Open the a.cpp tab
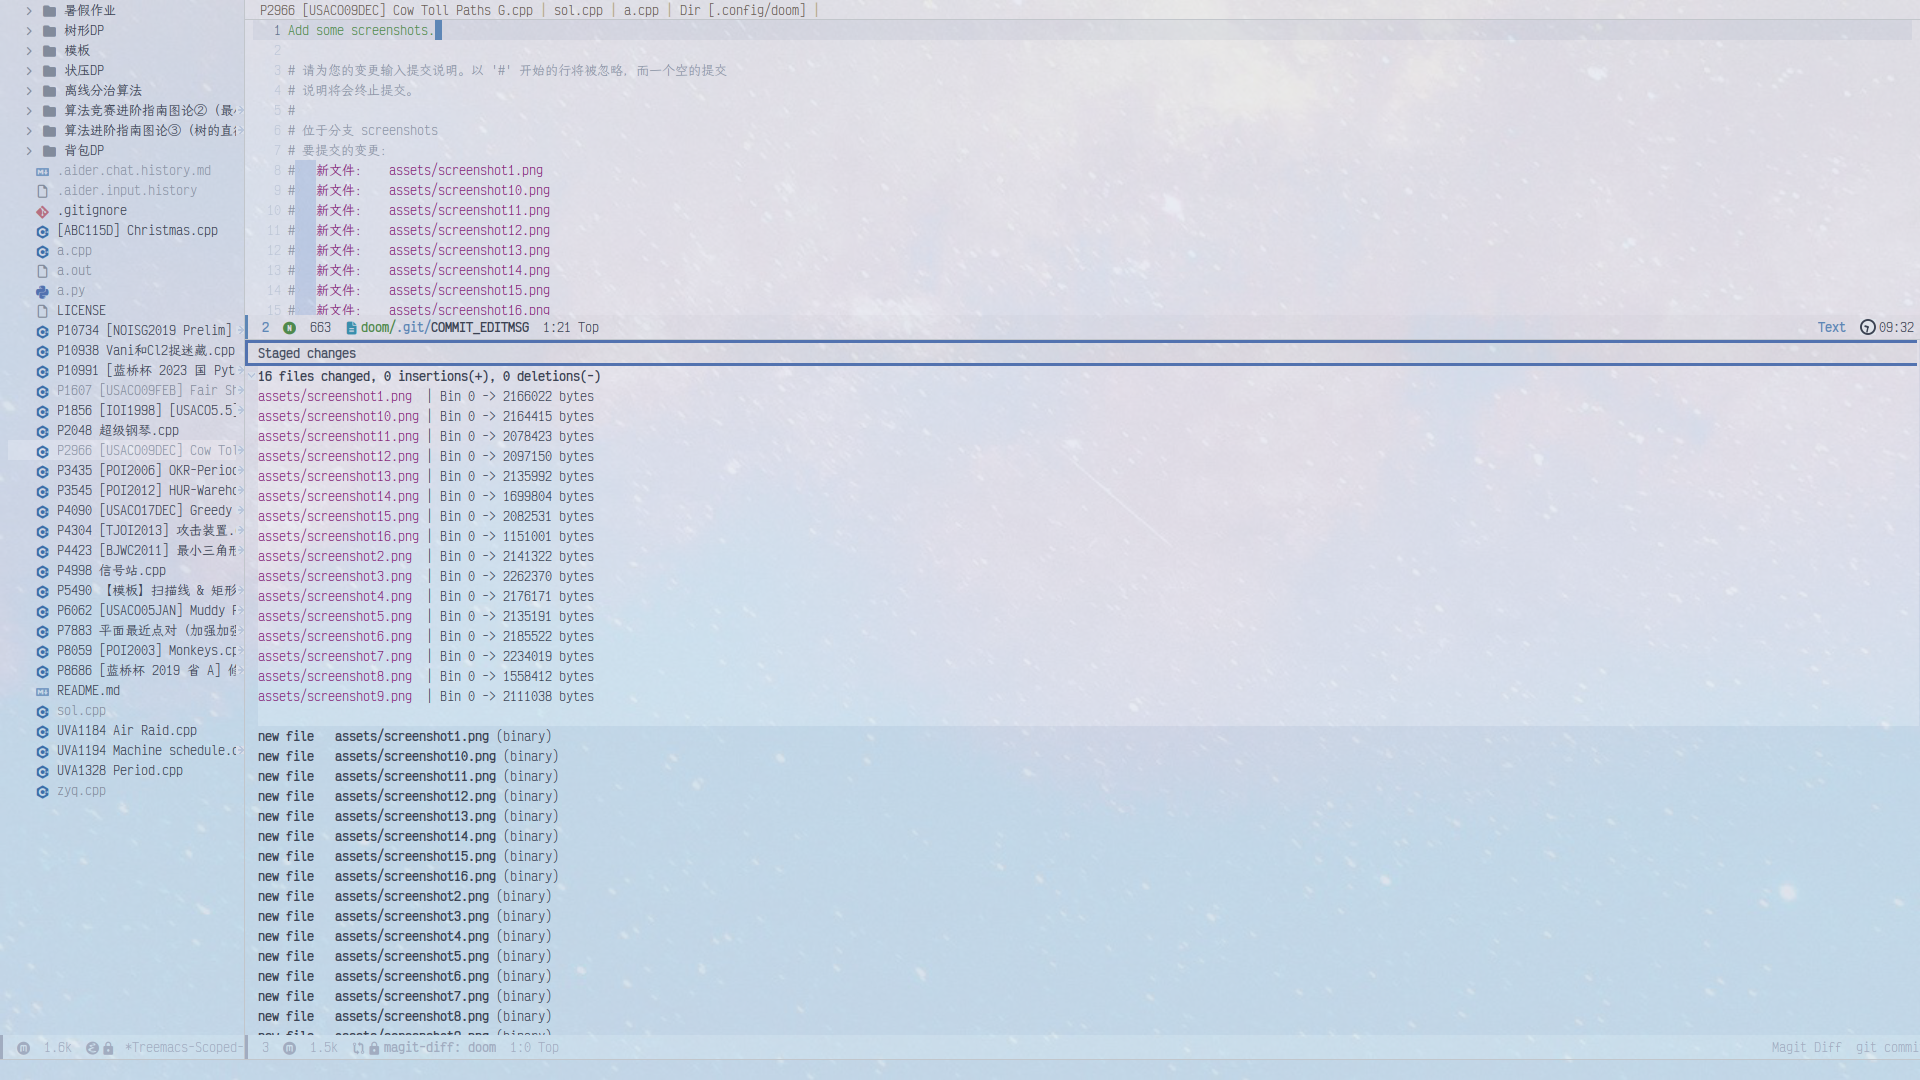Viewport: 1920px width, 1080px height. click(x=641, y=10)
